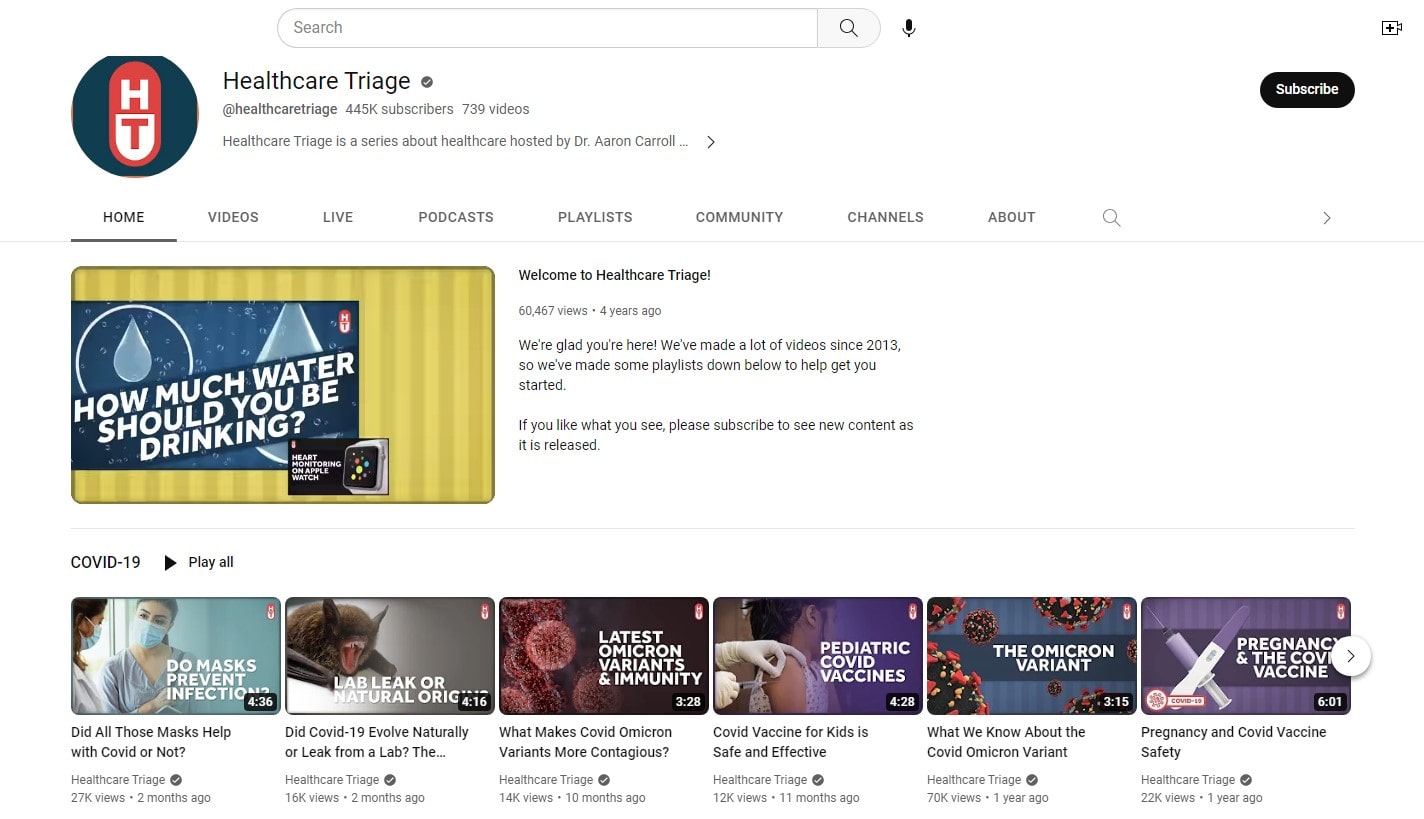Click the search magnifier button
Viewport: 1424px width, 819px height.
[x=848, y=28]
